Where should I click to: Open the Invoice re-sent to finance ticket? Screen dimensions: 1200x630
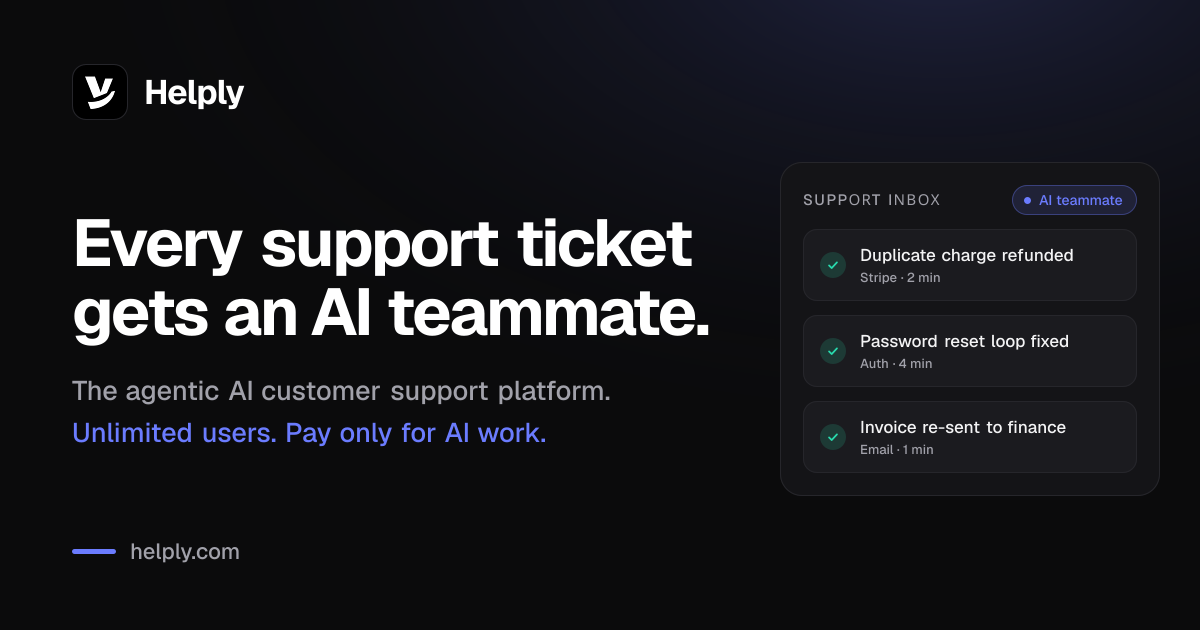[970, 437]
